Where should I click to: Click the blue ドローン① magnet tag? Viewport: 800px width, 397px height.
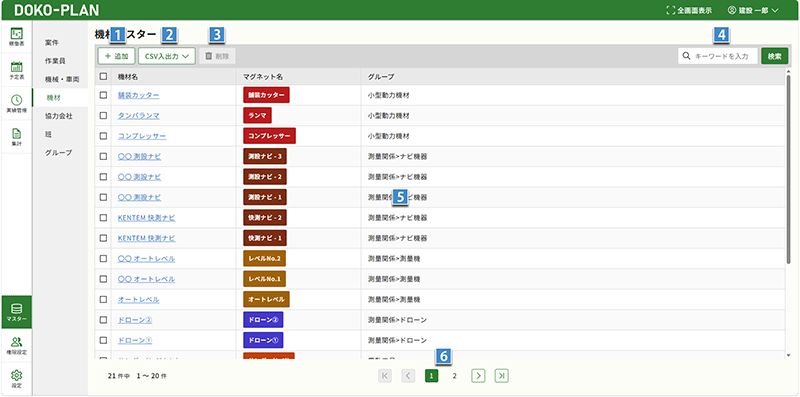[263, 340]
